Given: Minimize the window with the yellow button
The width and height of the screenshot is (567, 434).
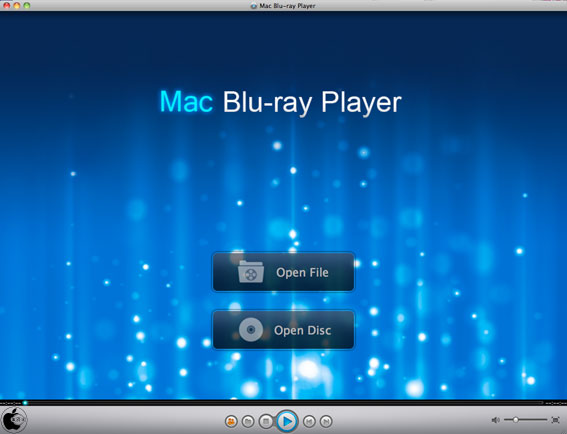Looking at the screenshot, I should tap(17, 5).
